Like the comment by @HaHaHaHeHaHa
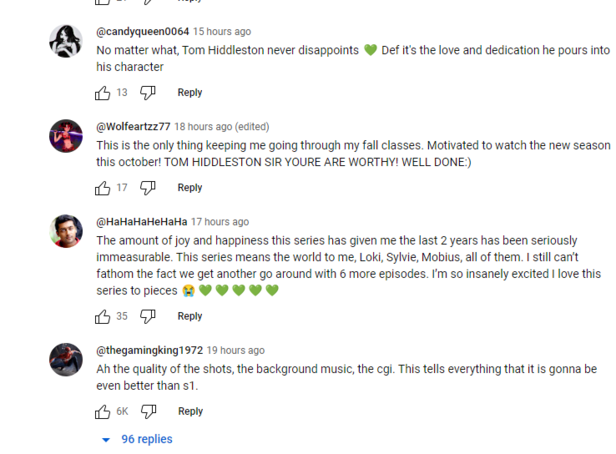The height and width of the screenshot is (454, 616). [x=103, y=317]
